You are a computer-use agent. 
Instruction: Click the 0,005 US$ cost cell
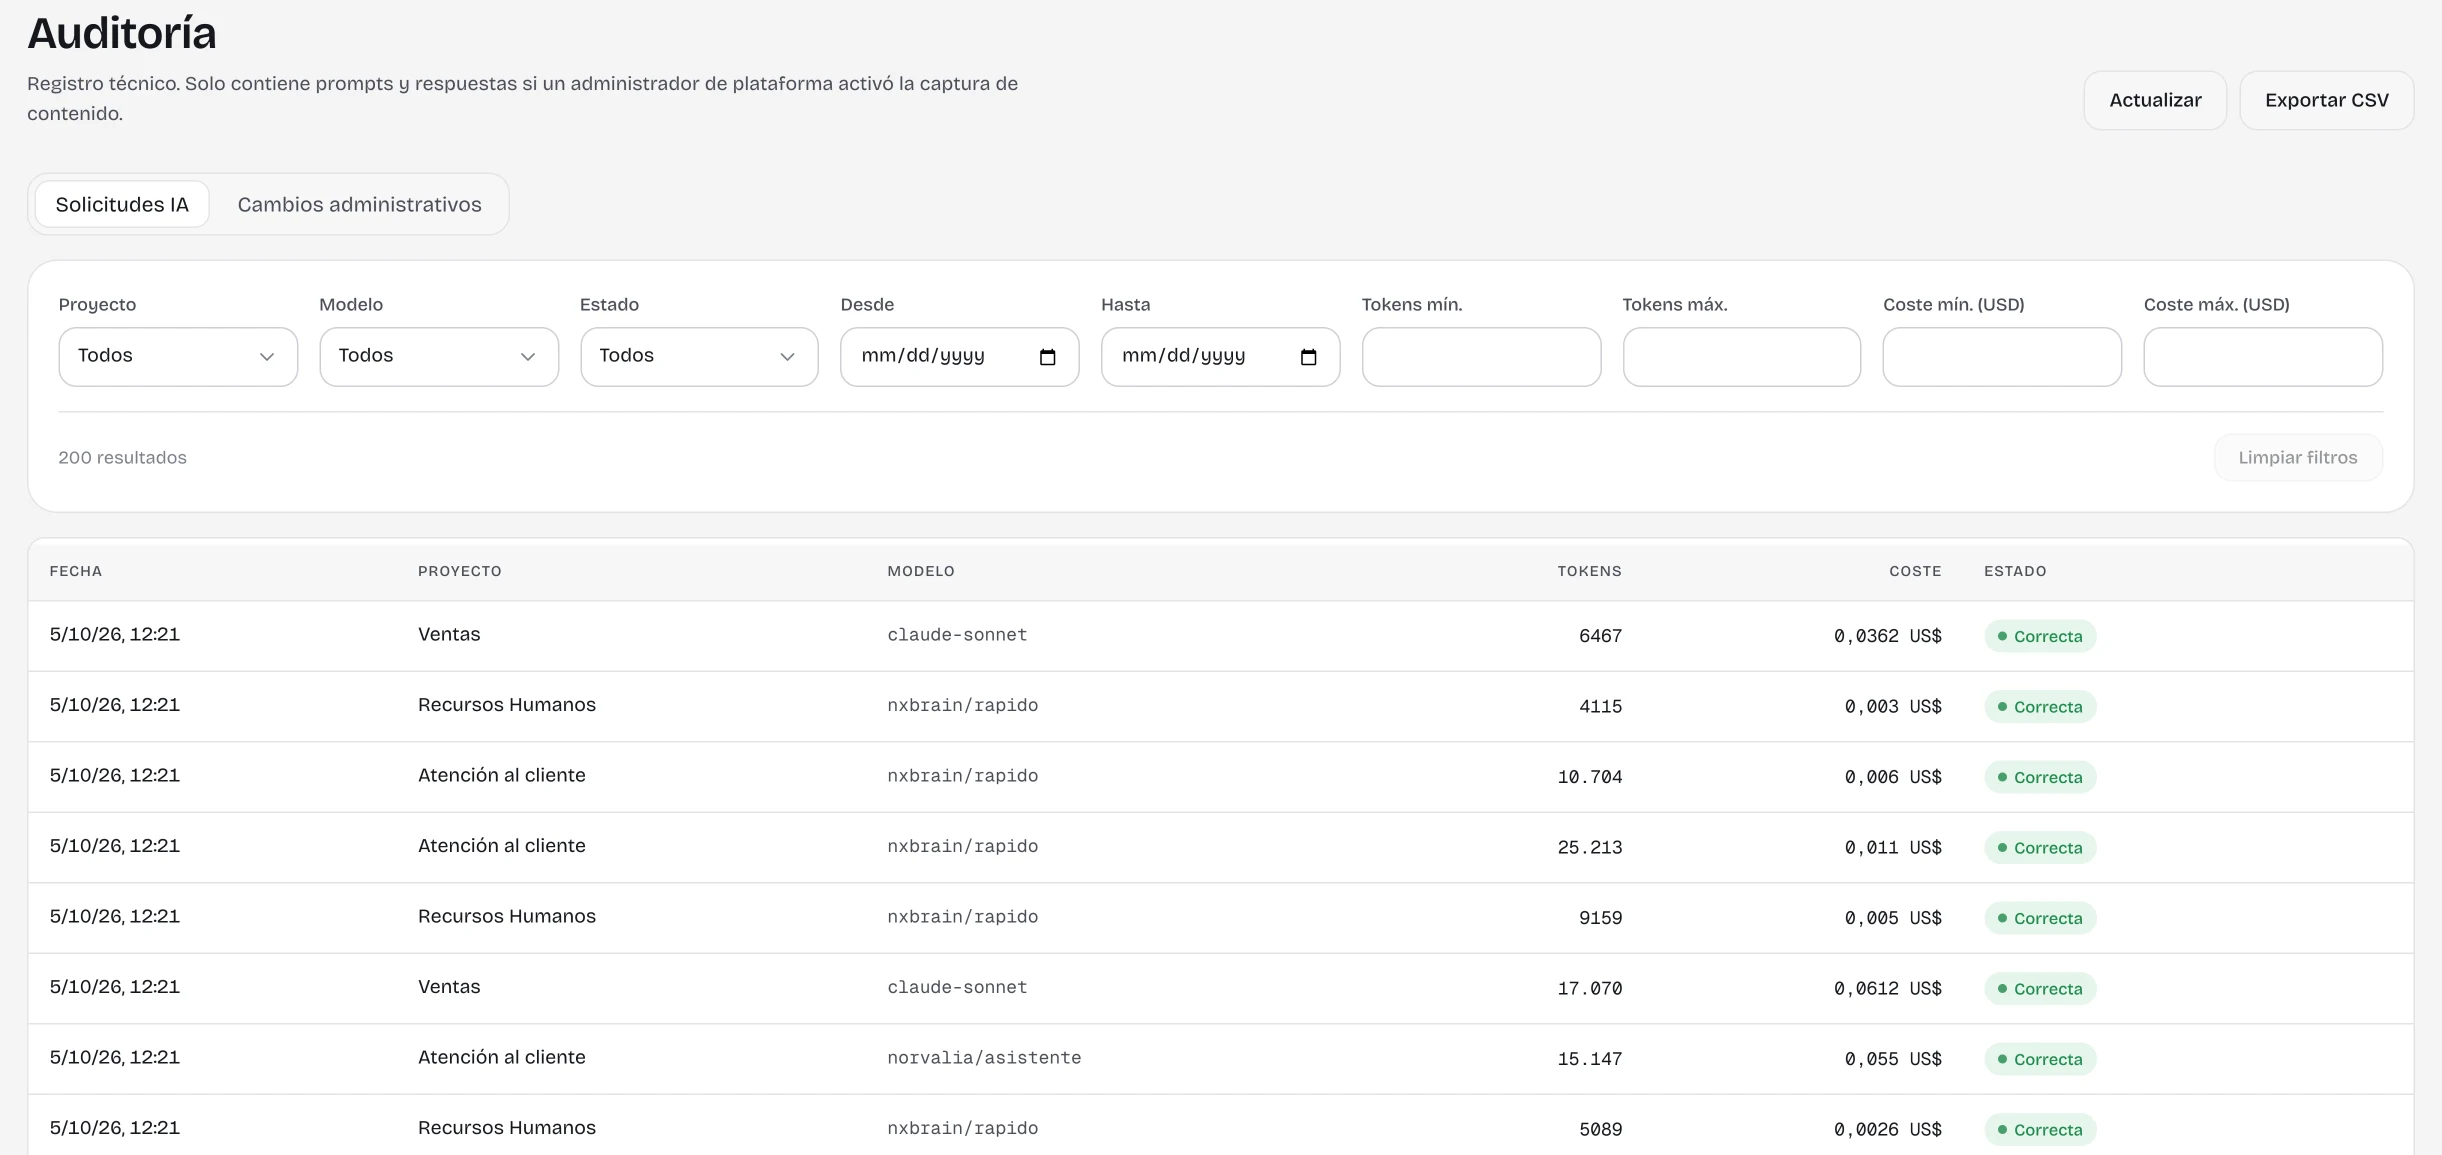pyautogui.click(x=1893, y=918)
